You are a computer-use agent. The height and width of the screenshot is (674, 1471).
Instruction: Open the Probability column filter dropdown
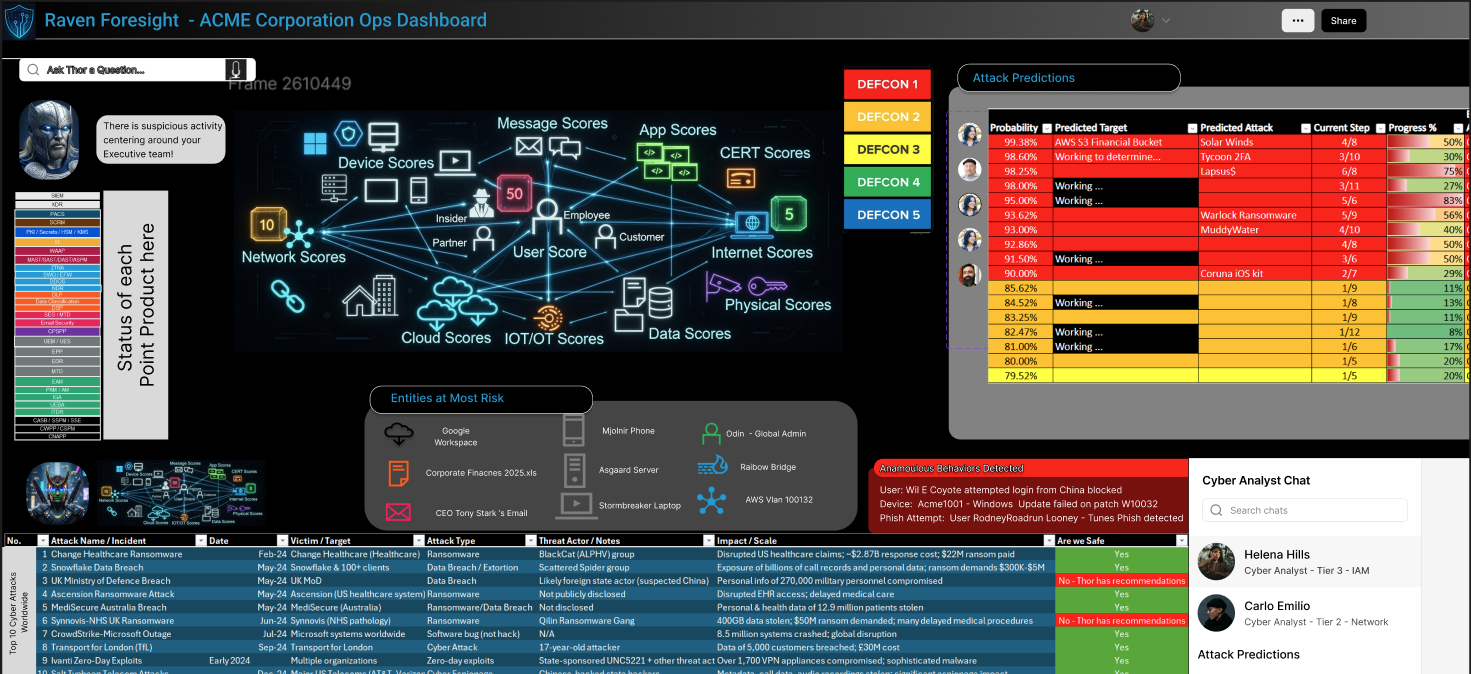[1046, 127]
